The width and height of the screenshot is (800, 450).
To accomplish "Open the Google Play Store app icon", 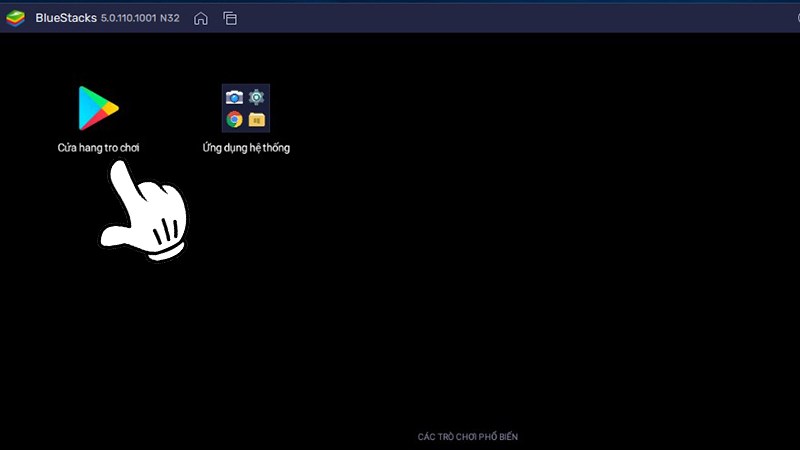I will coord(98,108).
